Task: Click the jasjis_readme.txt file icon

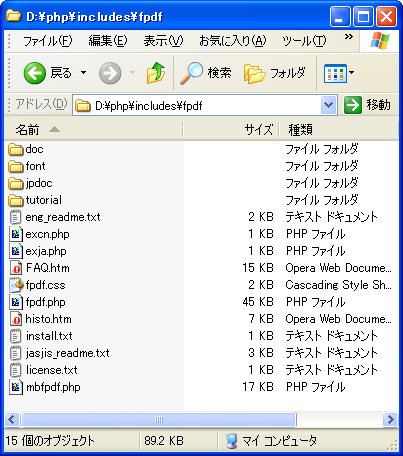Action: (x=16, y=353)
